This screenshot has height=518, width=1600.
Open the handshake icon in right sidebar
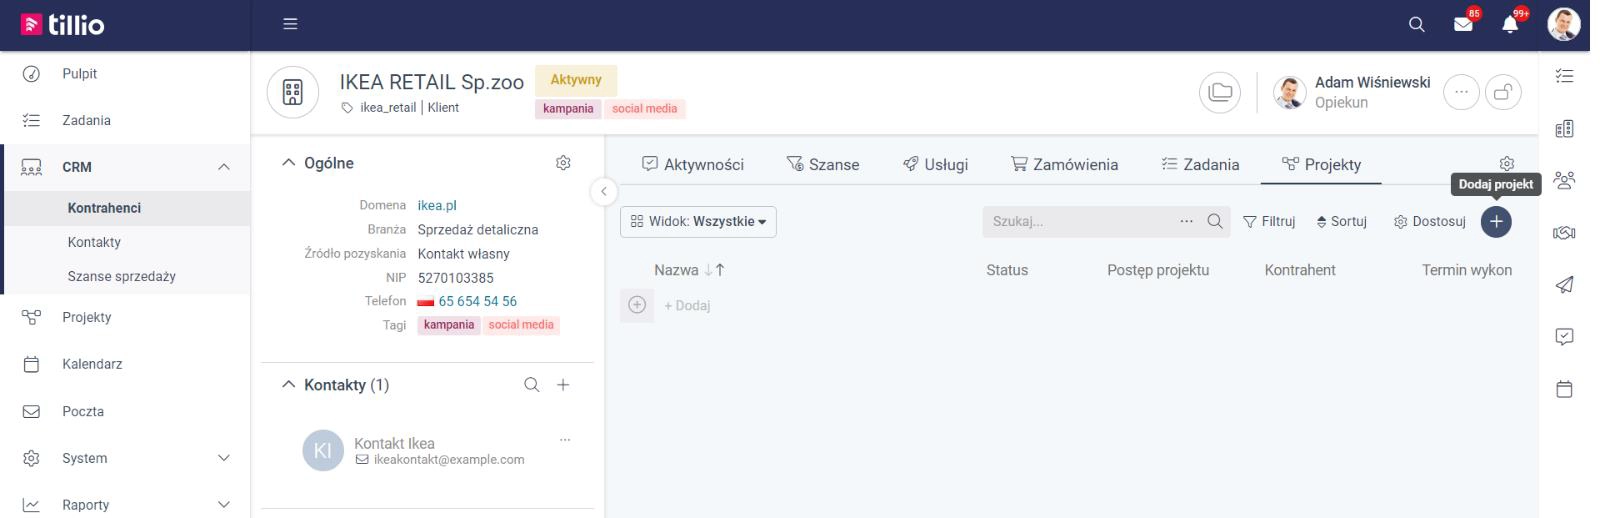(x=1565, y=233)
